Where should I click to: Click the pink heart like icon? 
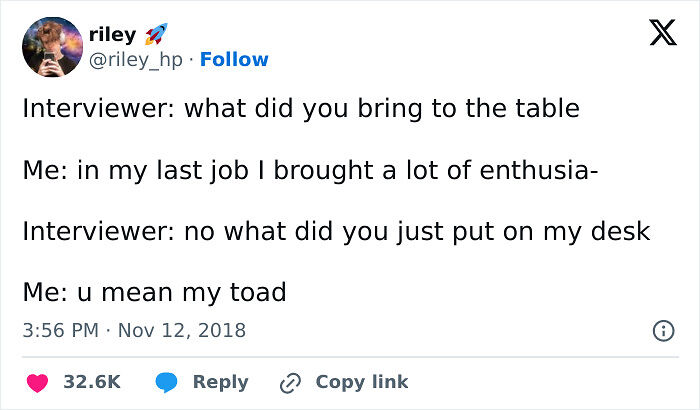(38, 382)
